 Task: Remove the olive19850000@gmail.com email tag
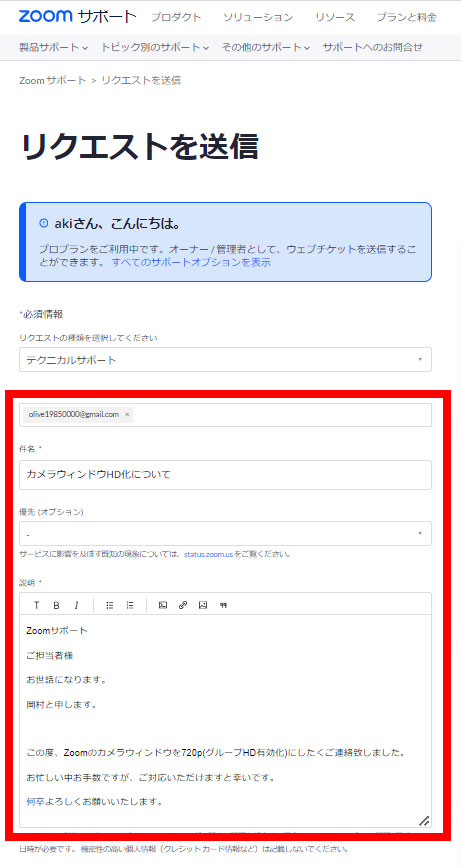[x=127, y=414]
